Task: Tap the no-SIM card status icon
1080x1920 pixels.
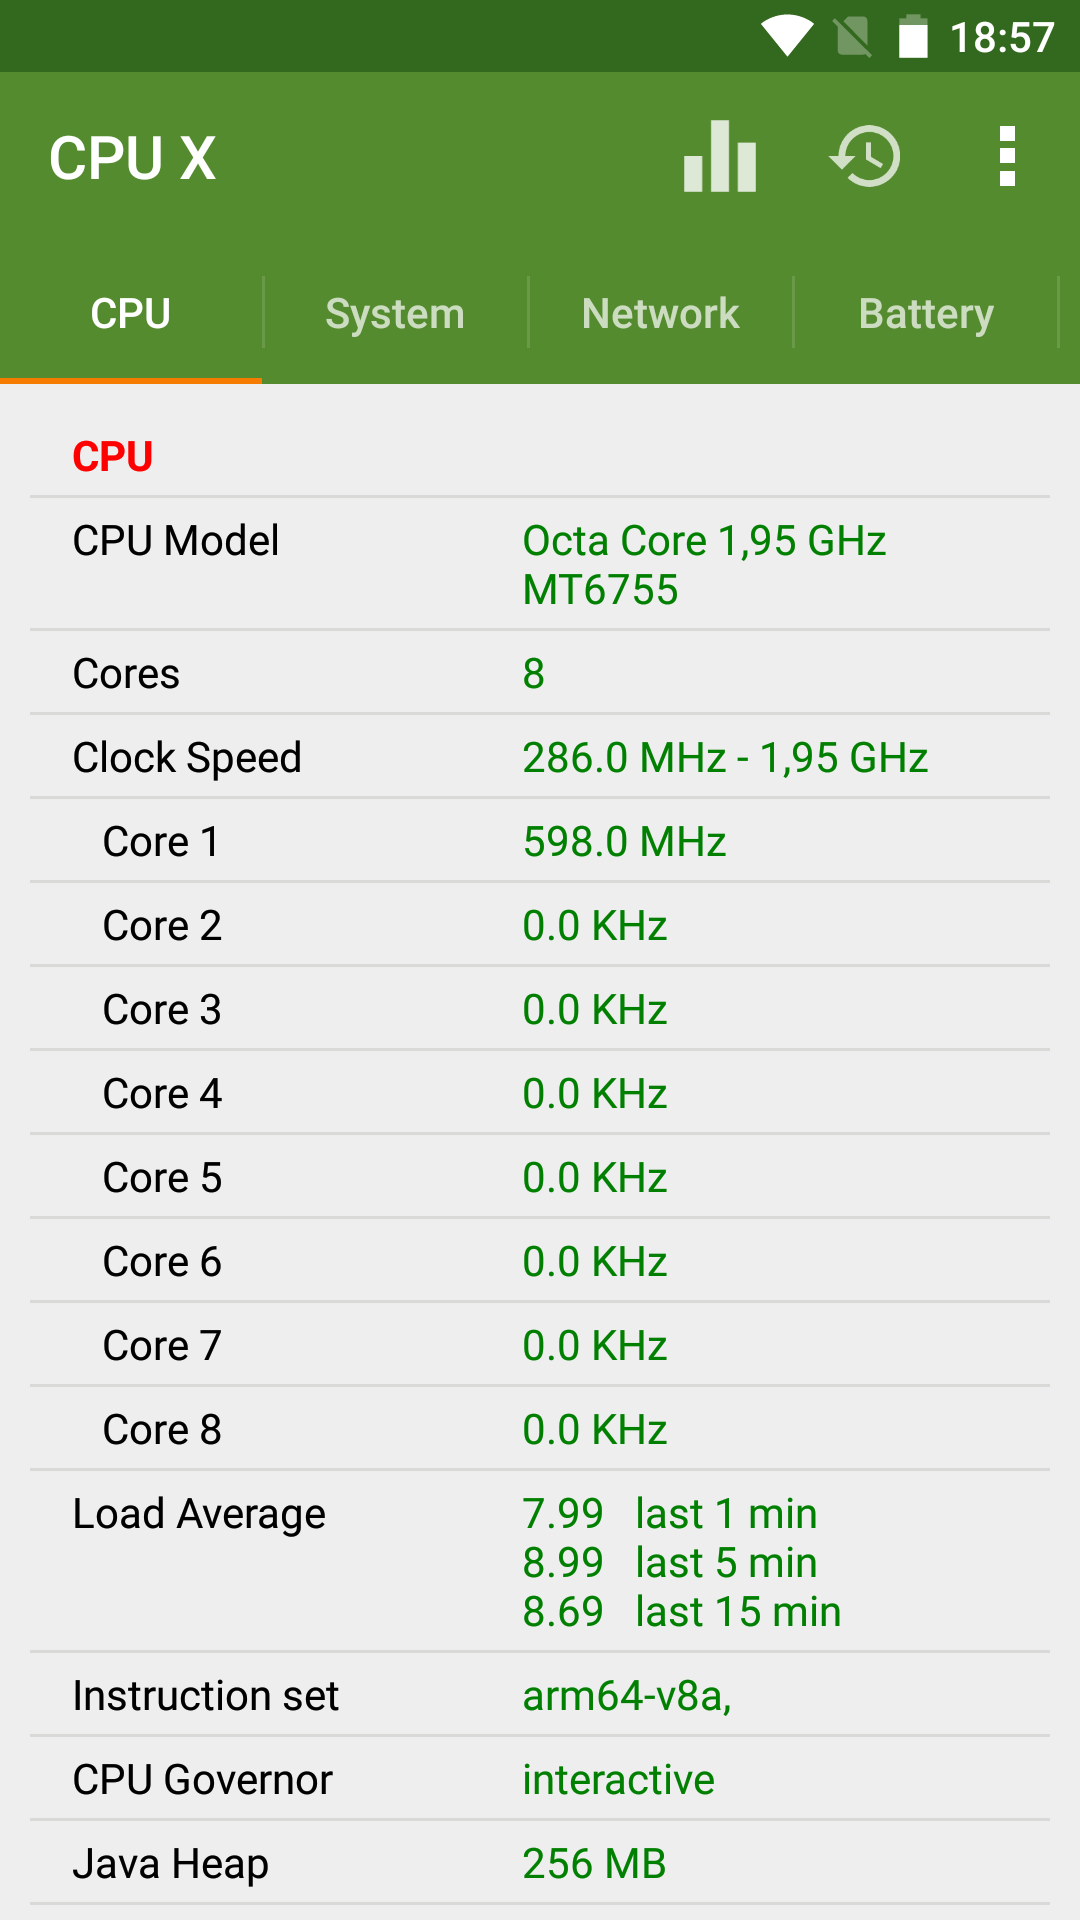Action: click(852, 37)
